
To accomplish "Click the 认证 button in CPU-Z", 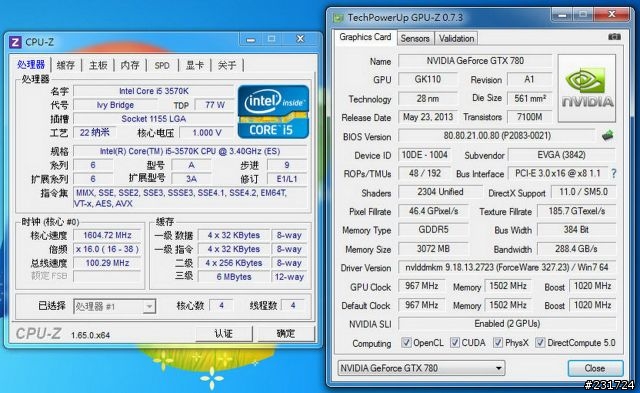I will (224, 333).
